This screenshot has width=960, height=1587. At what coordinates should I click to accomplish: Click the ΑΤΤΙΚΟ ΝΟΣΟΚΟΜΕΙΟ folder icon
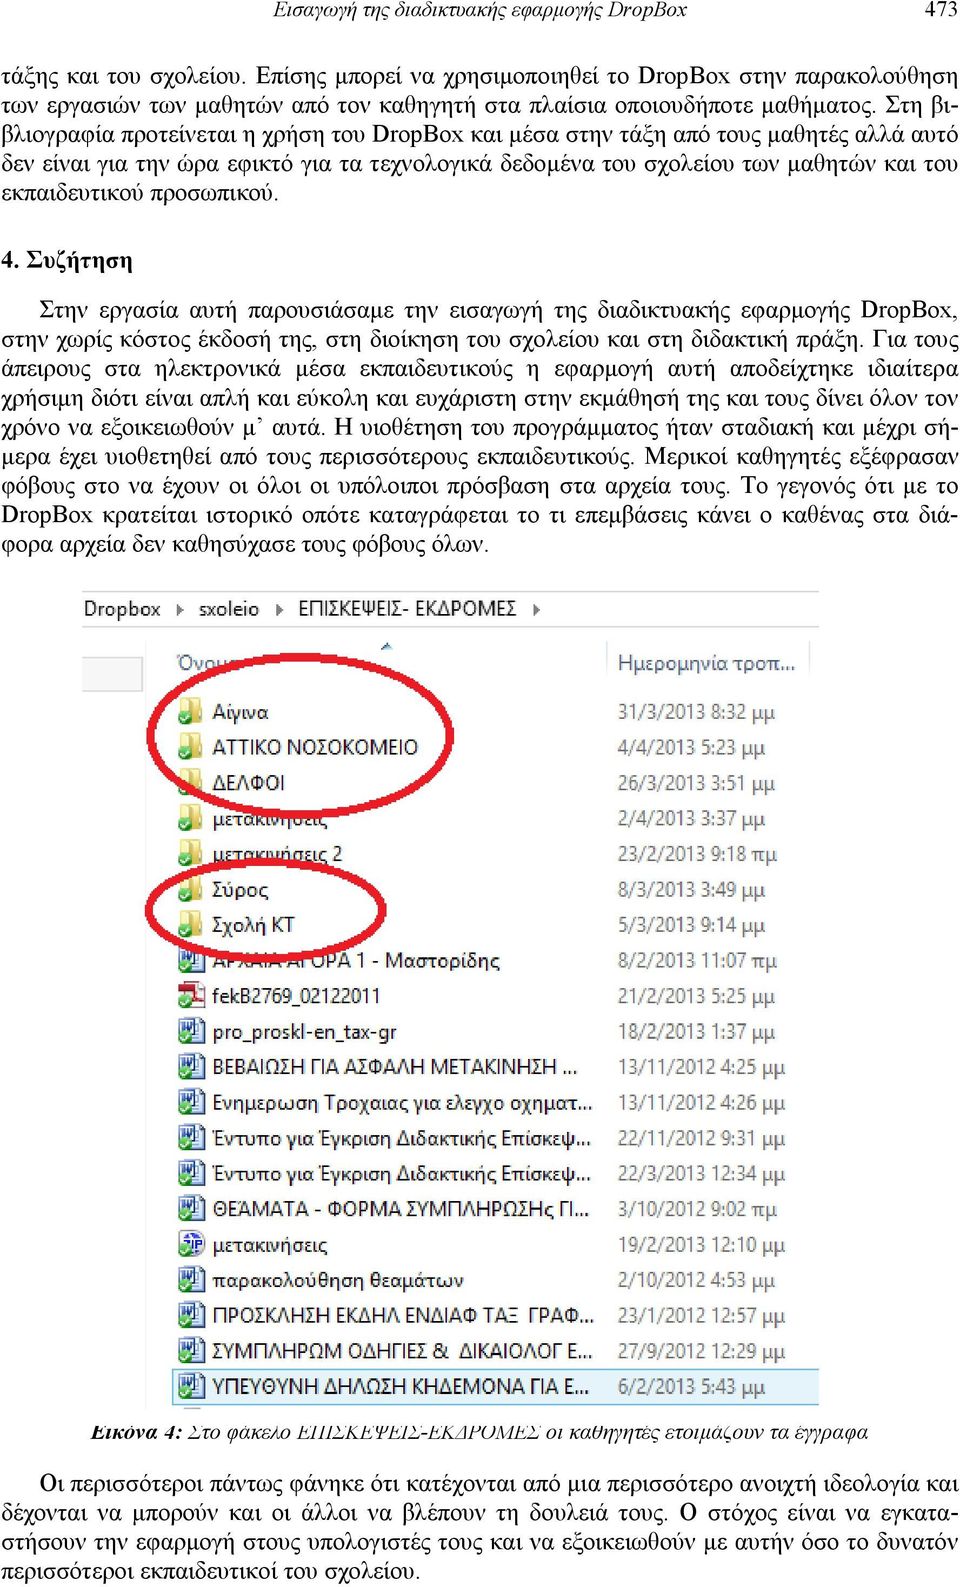(x=190, y=747)
